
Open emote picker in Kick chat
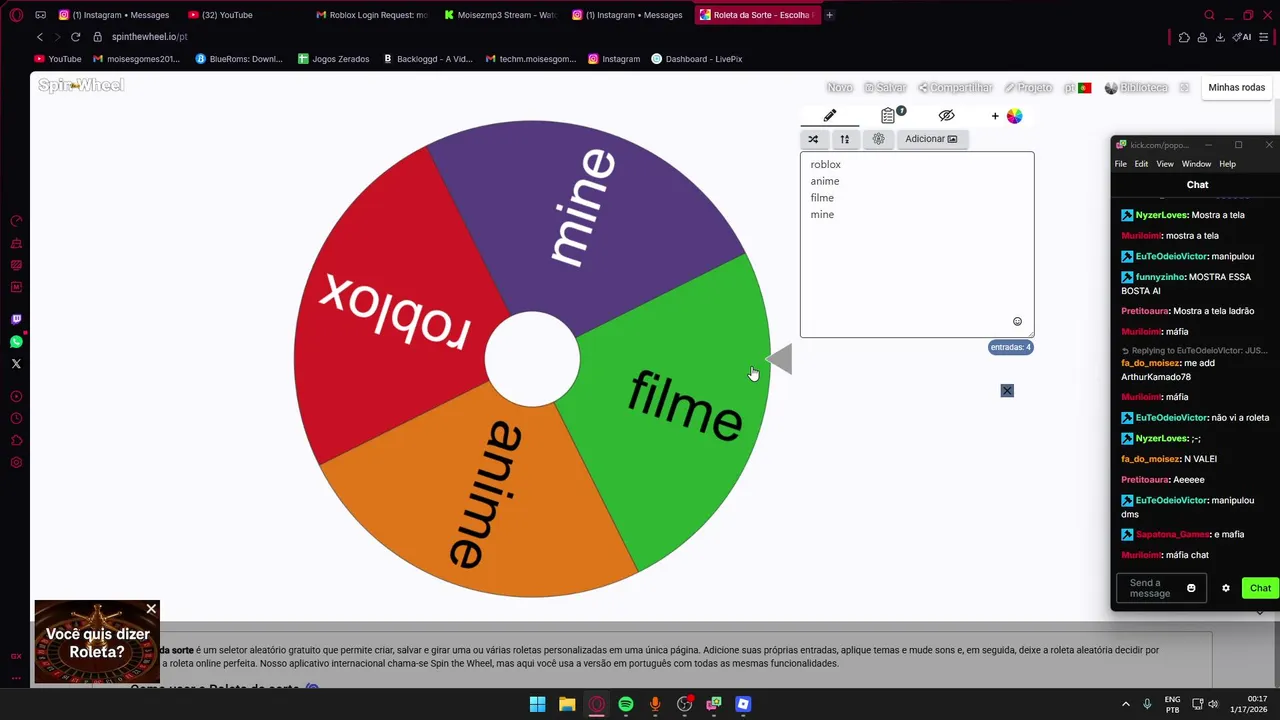[1191, 588]
